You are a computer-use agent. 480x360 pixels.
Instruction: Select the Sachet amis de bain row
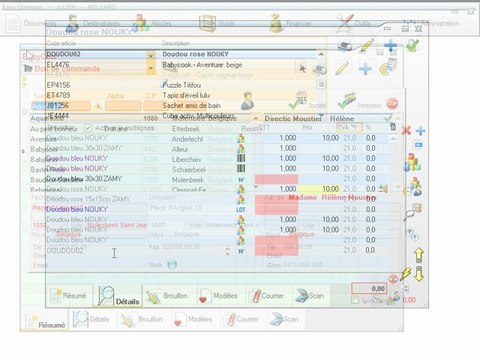click(192, 106)
